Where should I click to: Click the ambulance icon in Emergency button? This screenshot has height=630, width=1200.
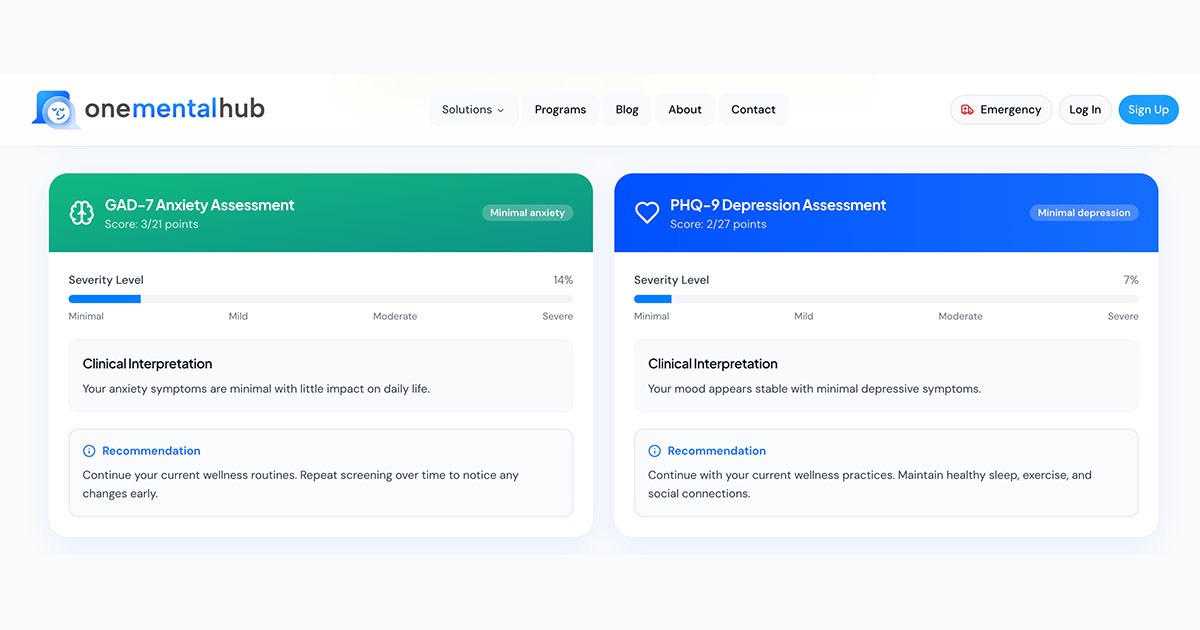coord(967,110)
